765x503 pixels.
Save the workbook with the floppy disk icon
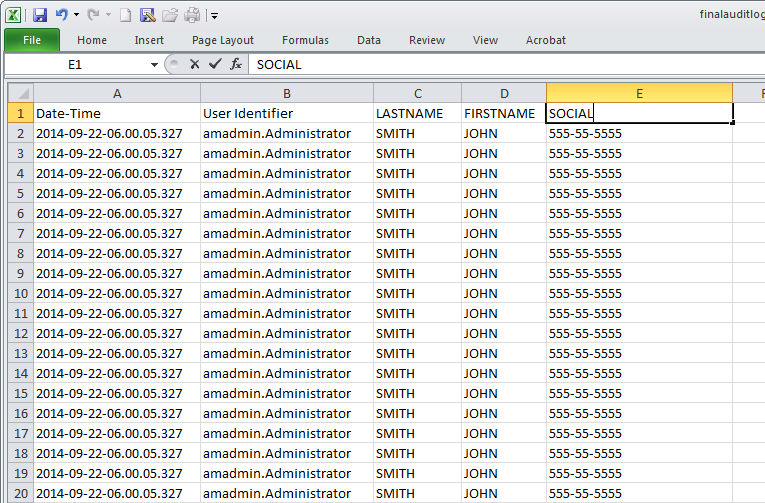click(x=40, y=15)
